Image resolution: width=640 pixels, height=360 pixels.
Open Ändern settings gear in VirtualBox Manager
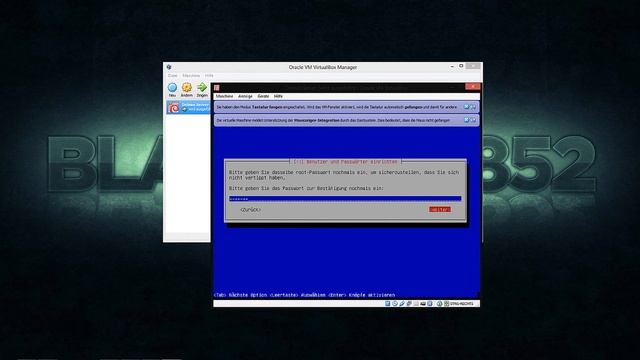(187, 87)
